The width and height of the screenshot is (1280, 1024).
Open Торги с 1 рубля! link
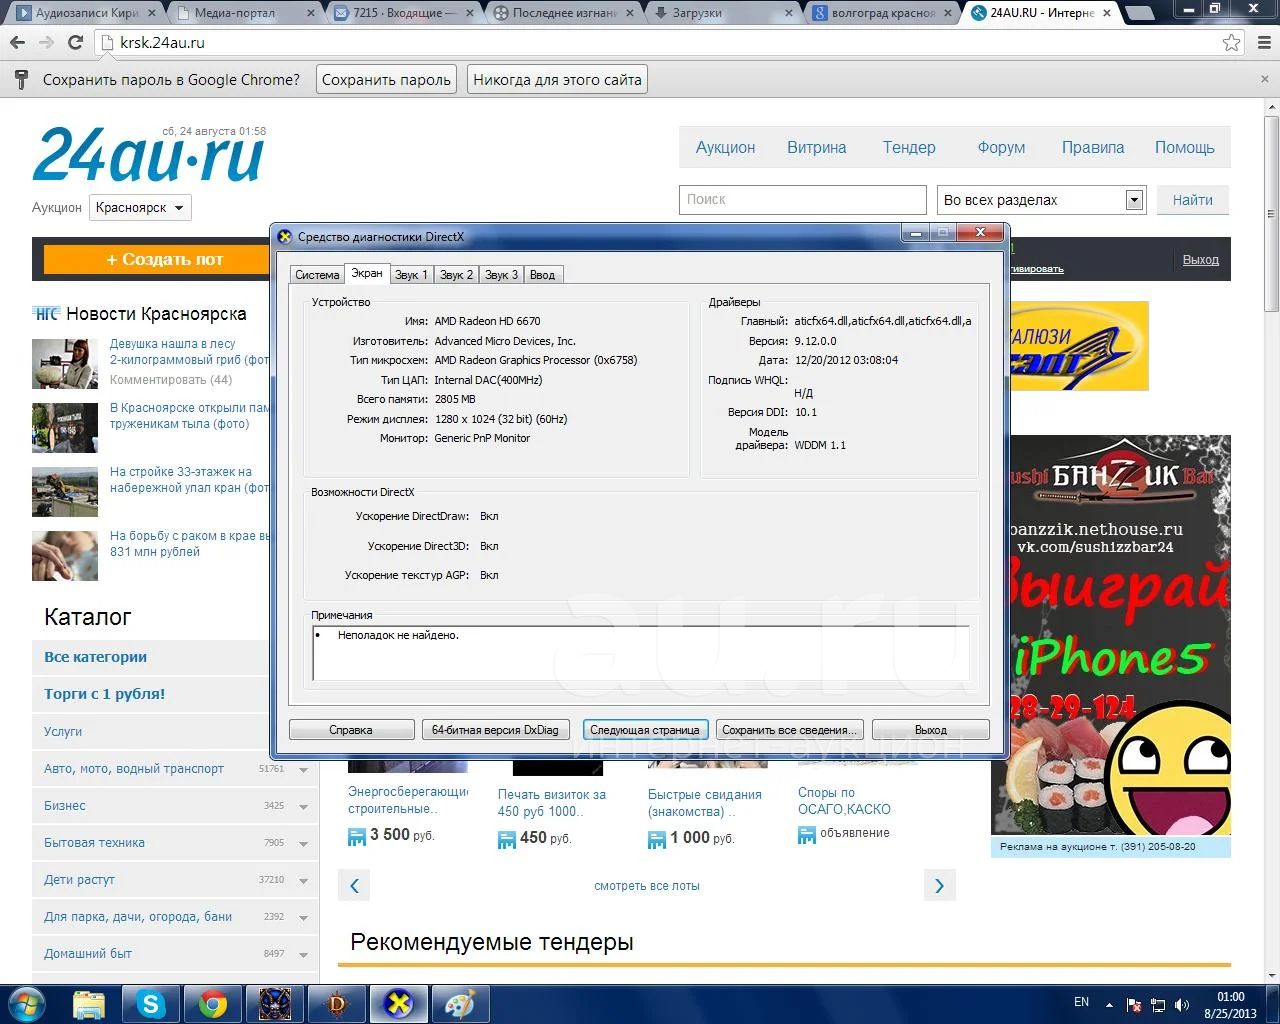pos(104,694)
